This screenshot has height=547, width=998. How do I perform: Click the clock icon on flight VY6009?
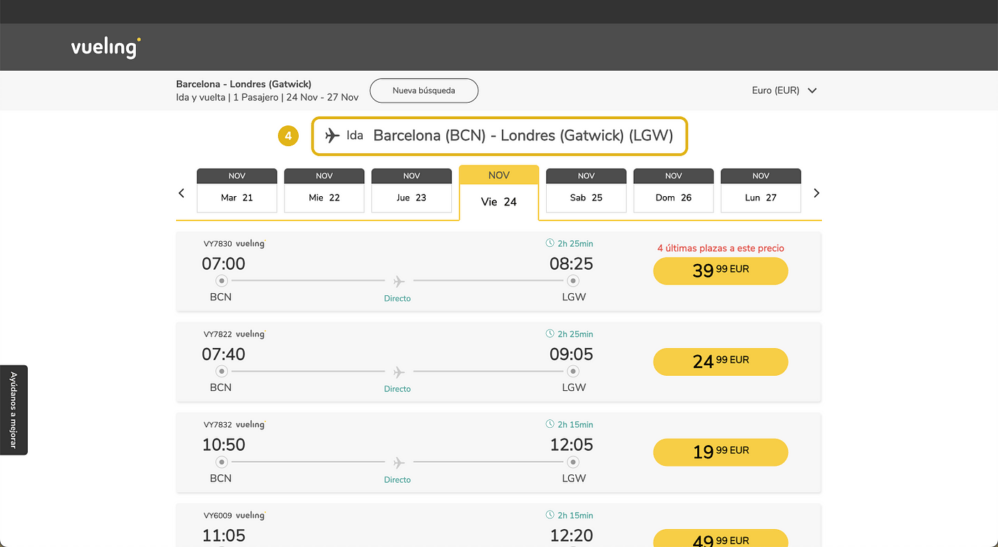point(550,515)
